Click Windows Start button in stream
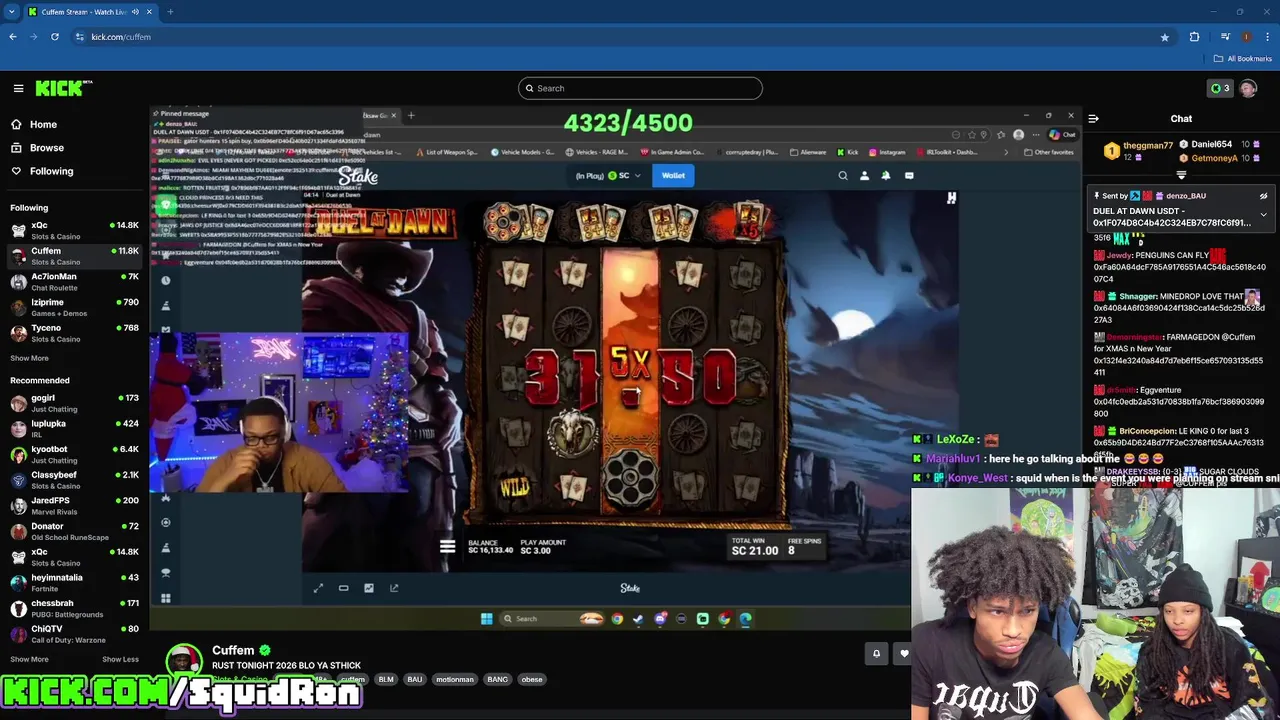 (x=487, y=619)
